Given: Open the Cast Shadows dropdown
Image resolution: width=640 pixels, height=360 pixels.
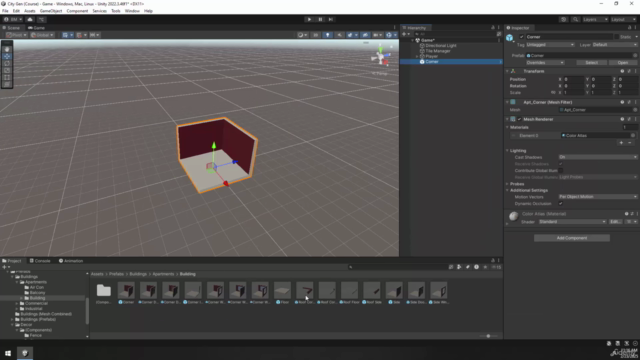Looking at the screenshot, I should pos(598,157).
